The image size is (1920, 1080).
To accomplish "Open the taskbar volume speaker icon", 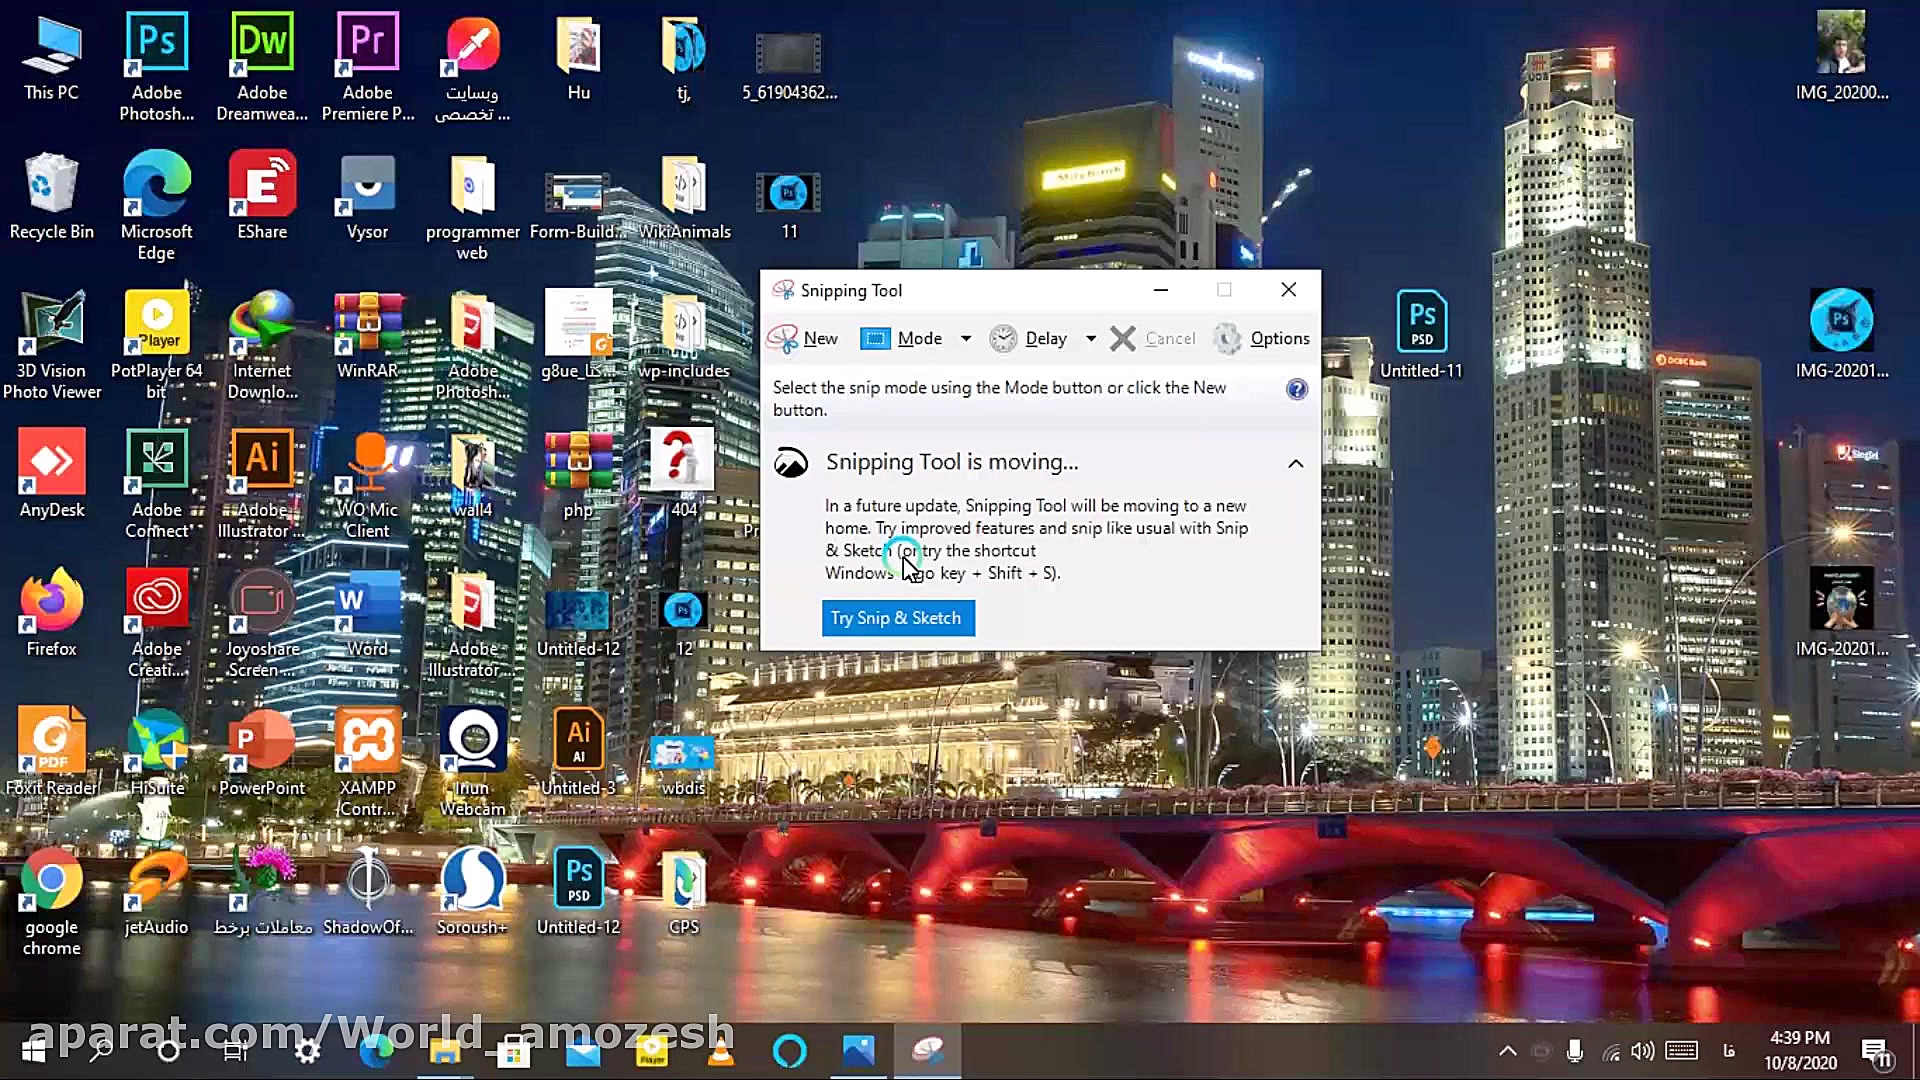I will coord(1642,1051).
